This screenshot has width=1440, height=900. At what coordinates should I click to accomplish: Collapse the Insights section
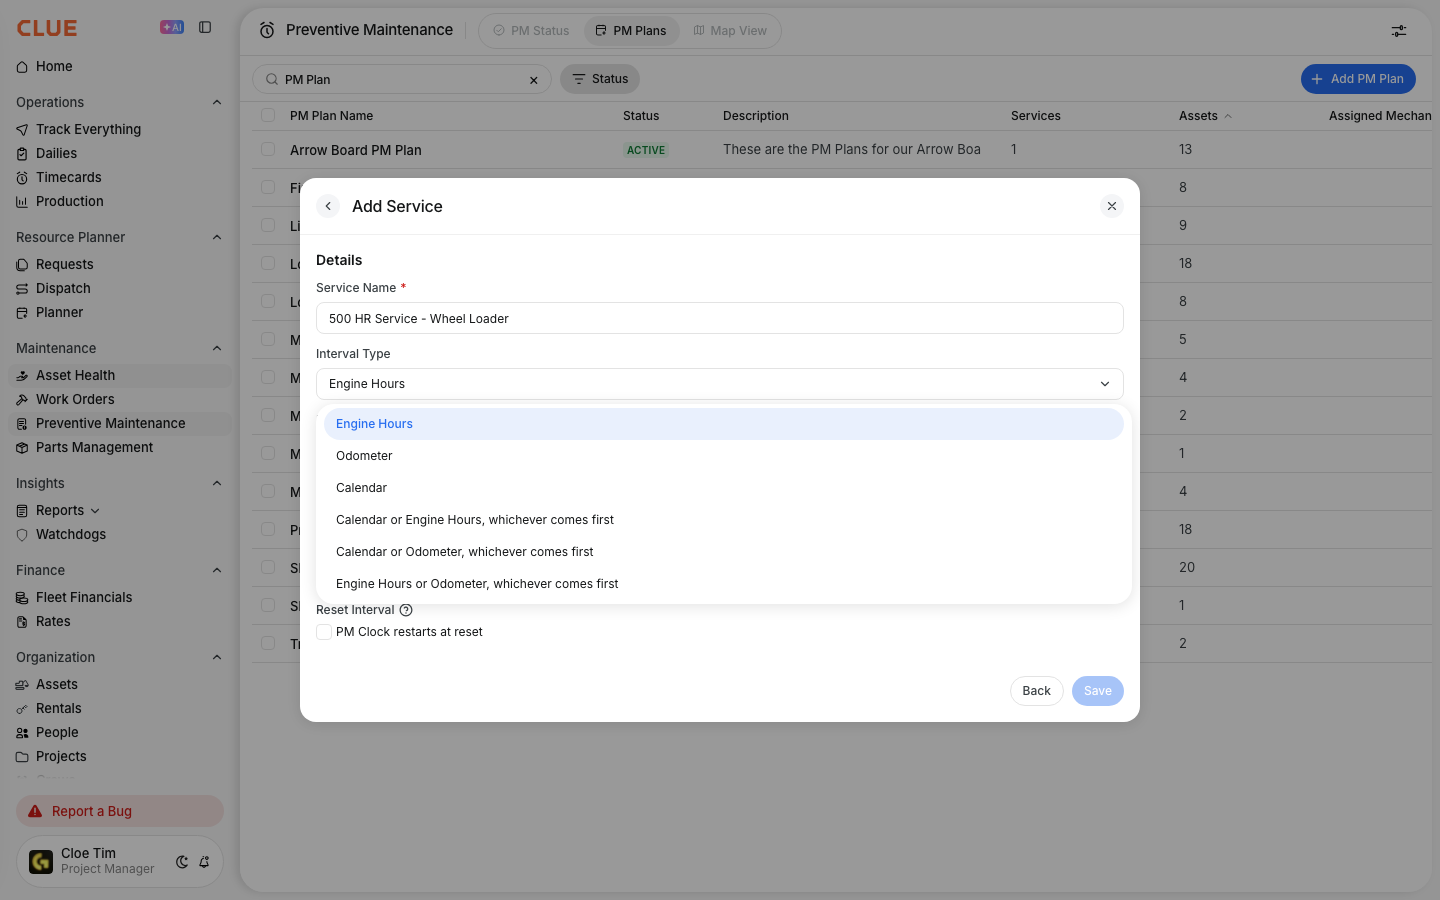(217, 483)
